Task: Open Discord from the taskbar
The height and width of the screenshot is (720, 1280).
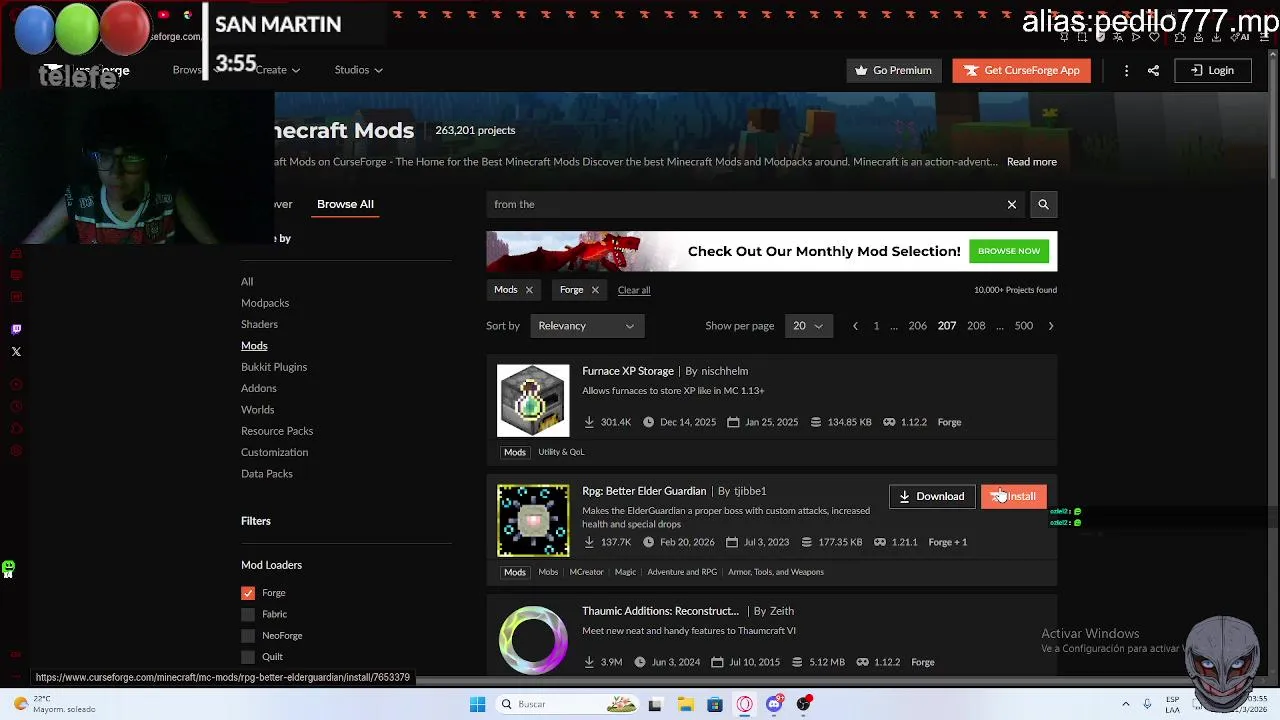Action: click(774, 704)
